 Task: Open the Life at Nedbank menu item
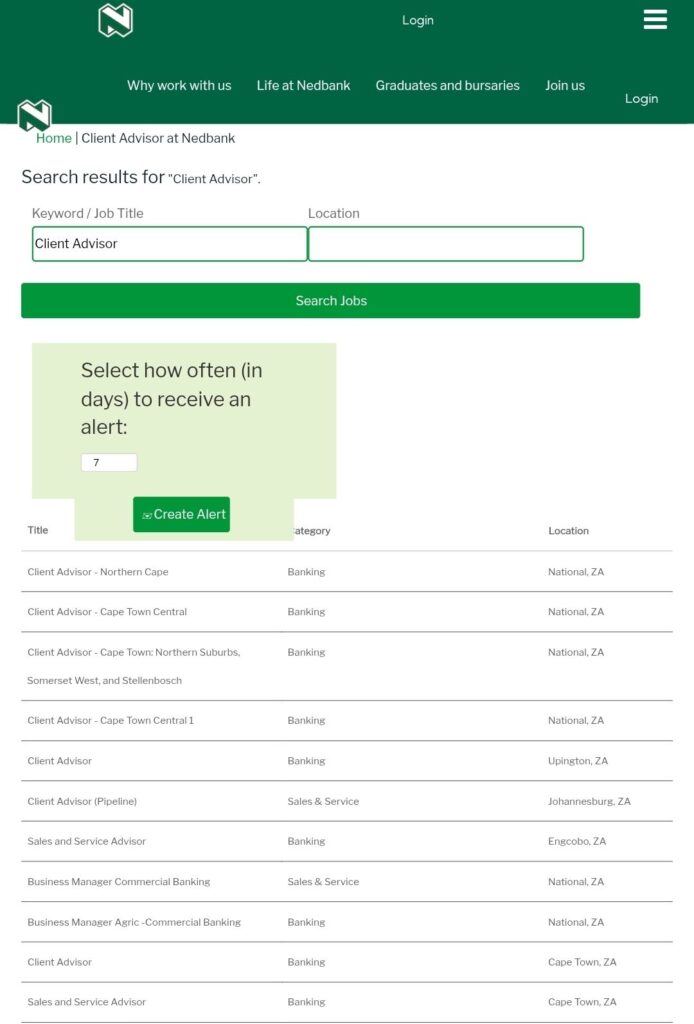coord(302,86)
